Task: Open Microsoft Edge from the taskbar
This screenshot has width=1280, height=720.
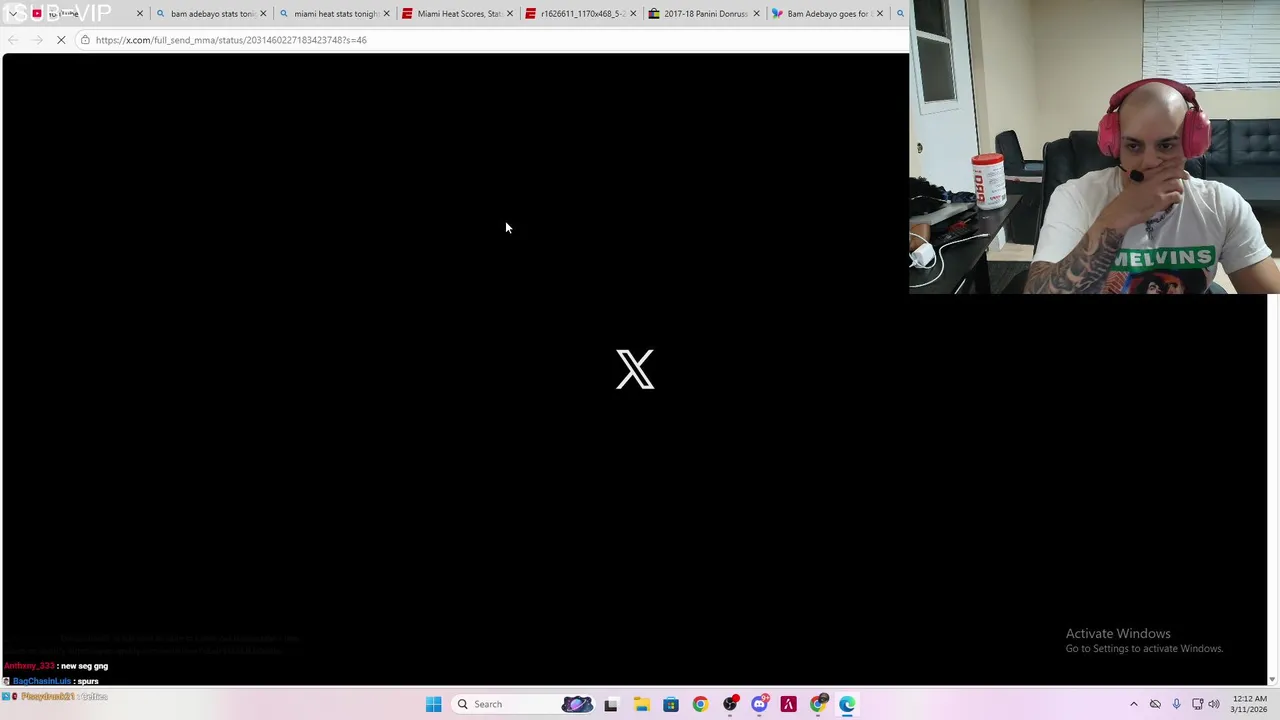Action: pyautogui.click(x=848, y=704)
